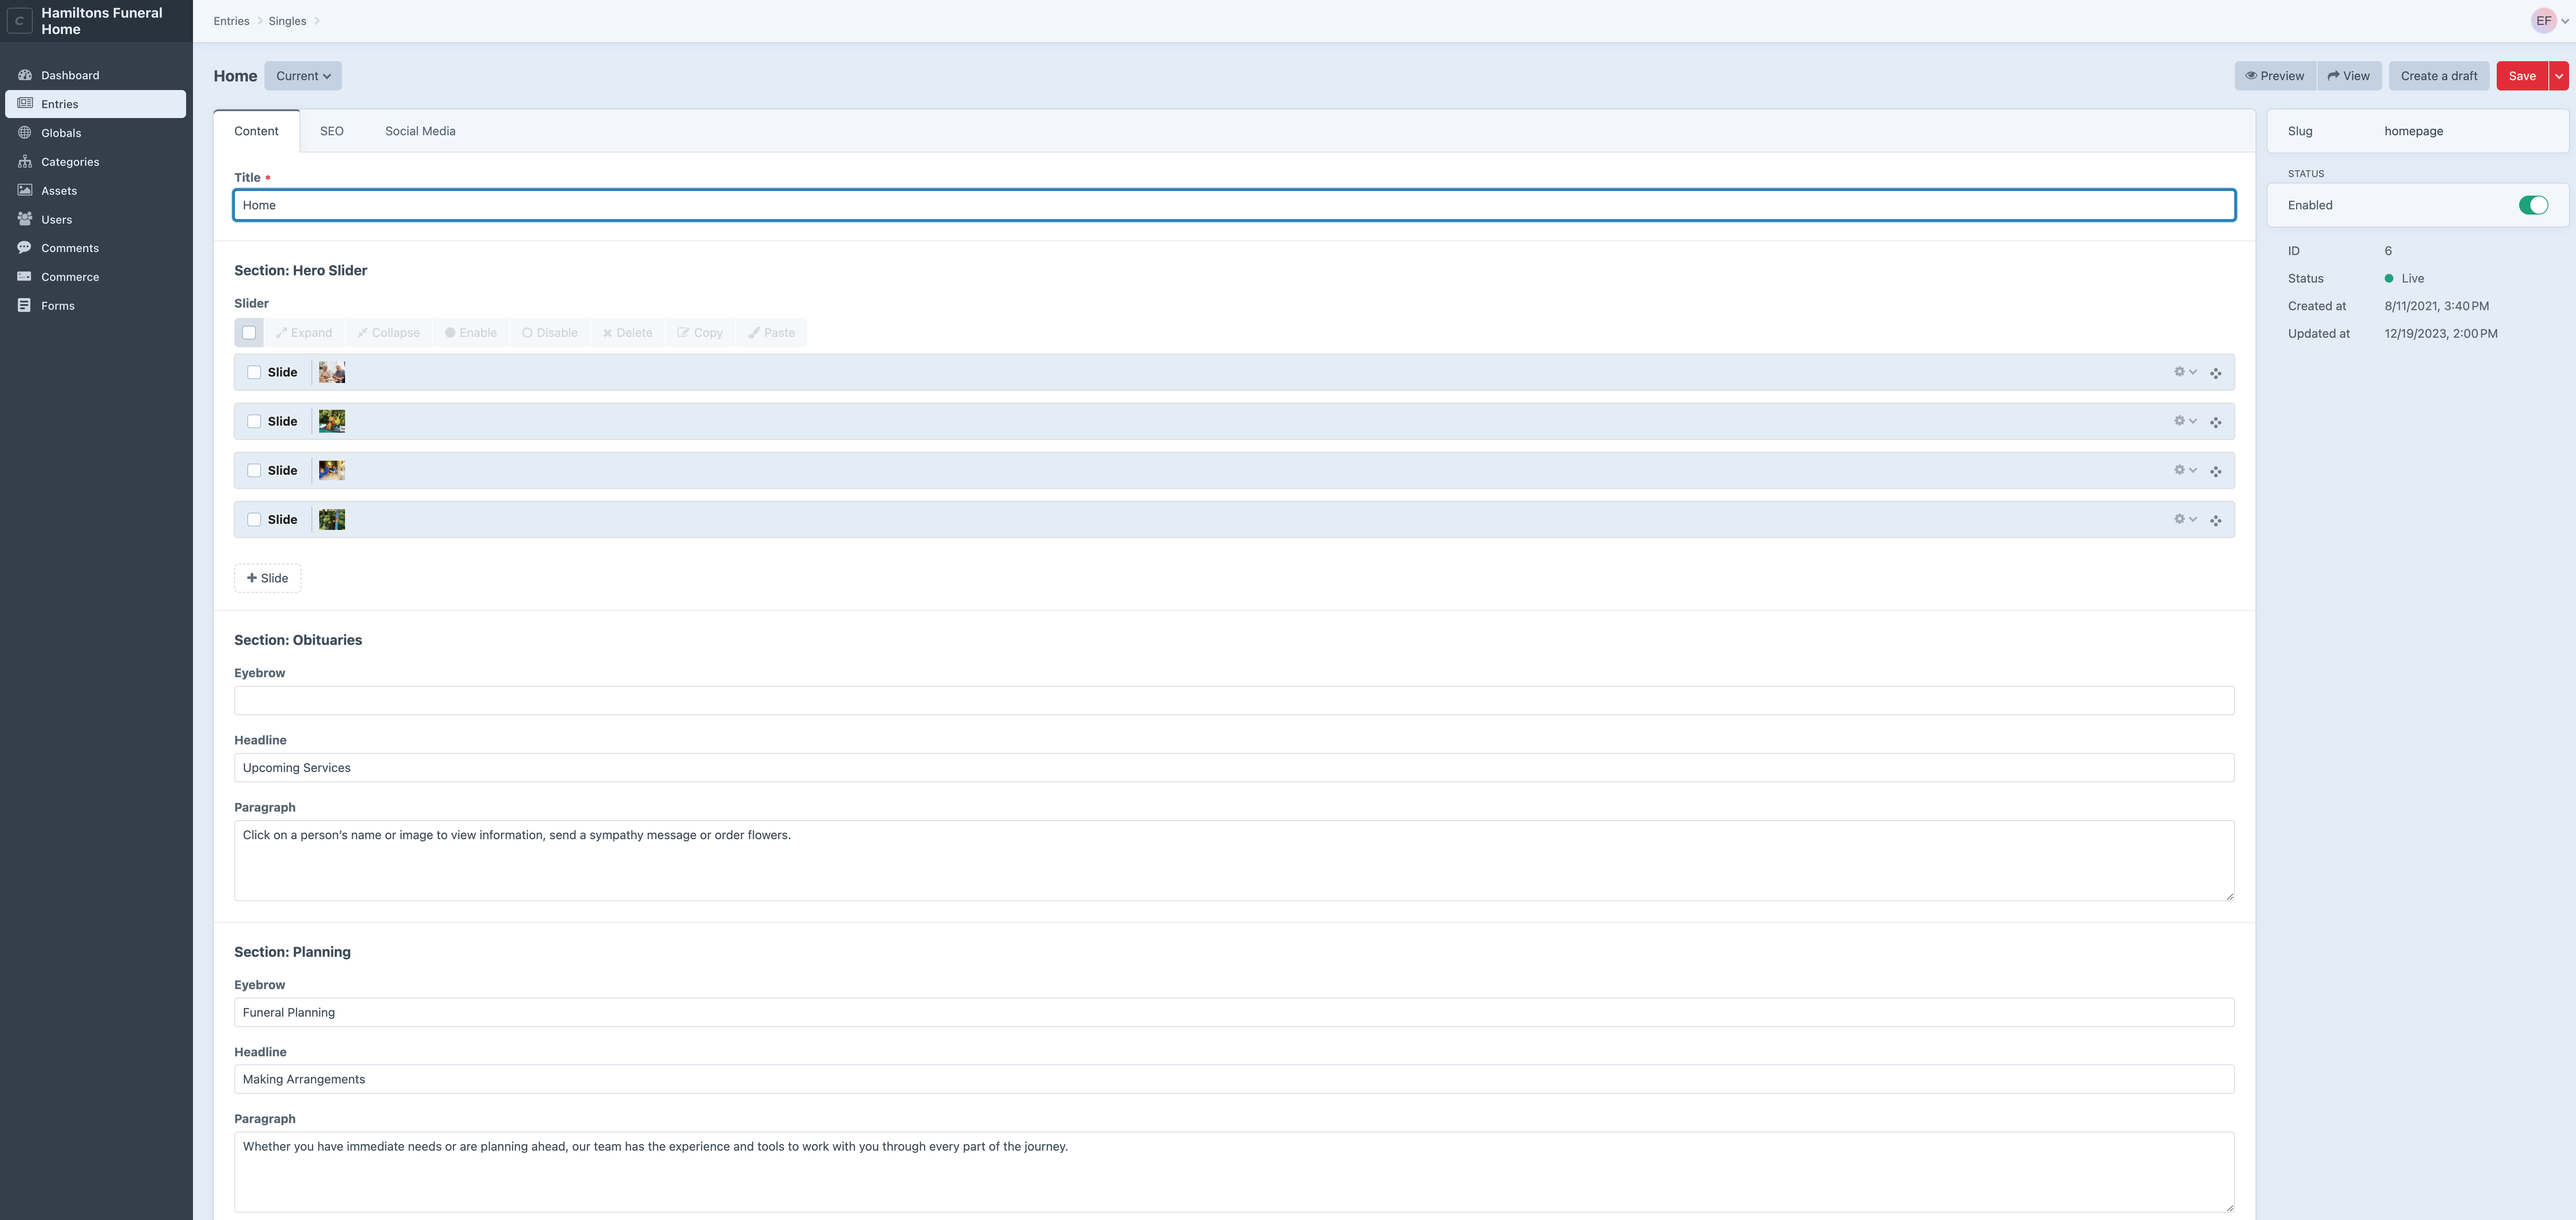The image size is (2576, 1220).
Task: Click the Planning Paragraph textarea
Action: click(x=1234, y=1172)
